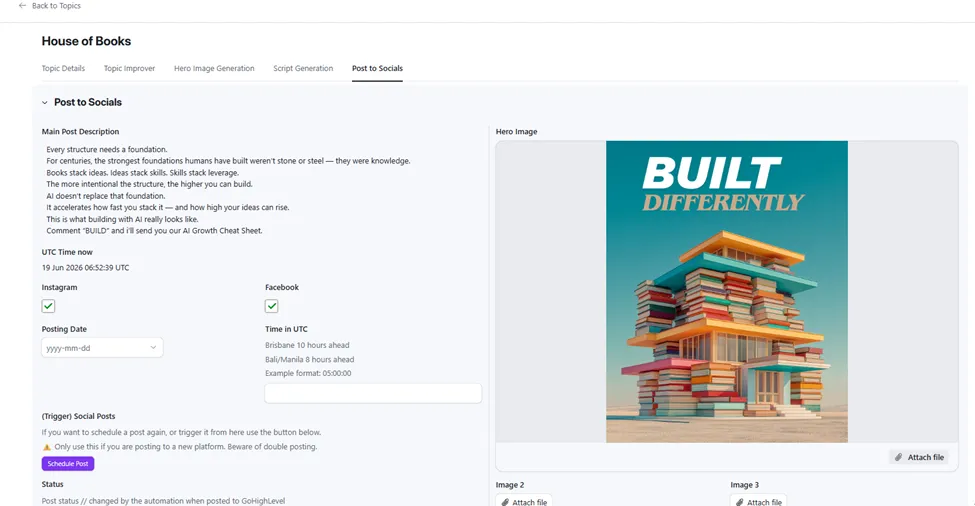Go back via the 'Back to Topics' link
The width and height of the screenshot is (975, 506).
tap(56, 6)
